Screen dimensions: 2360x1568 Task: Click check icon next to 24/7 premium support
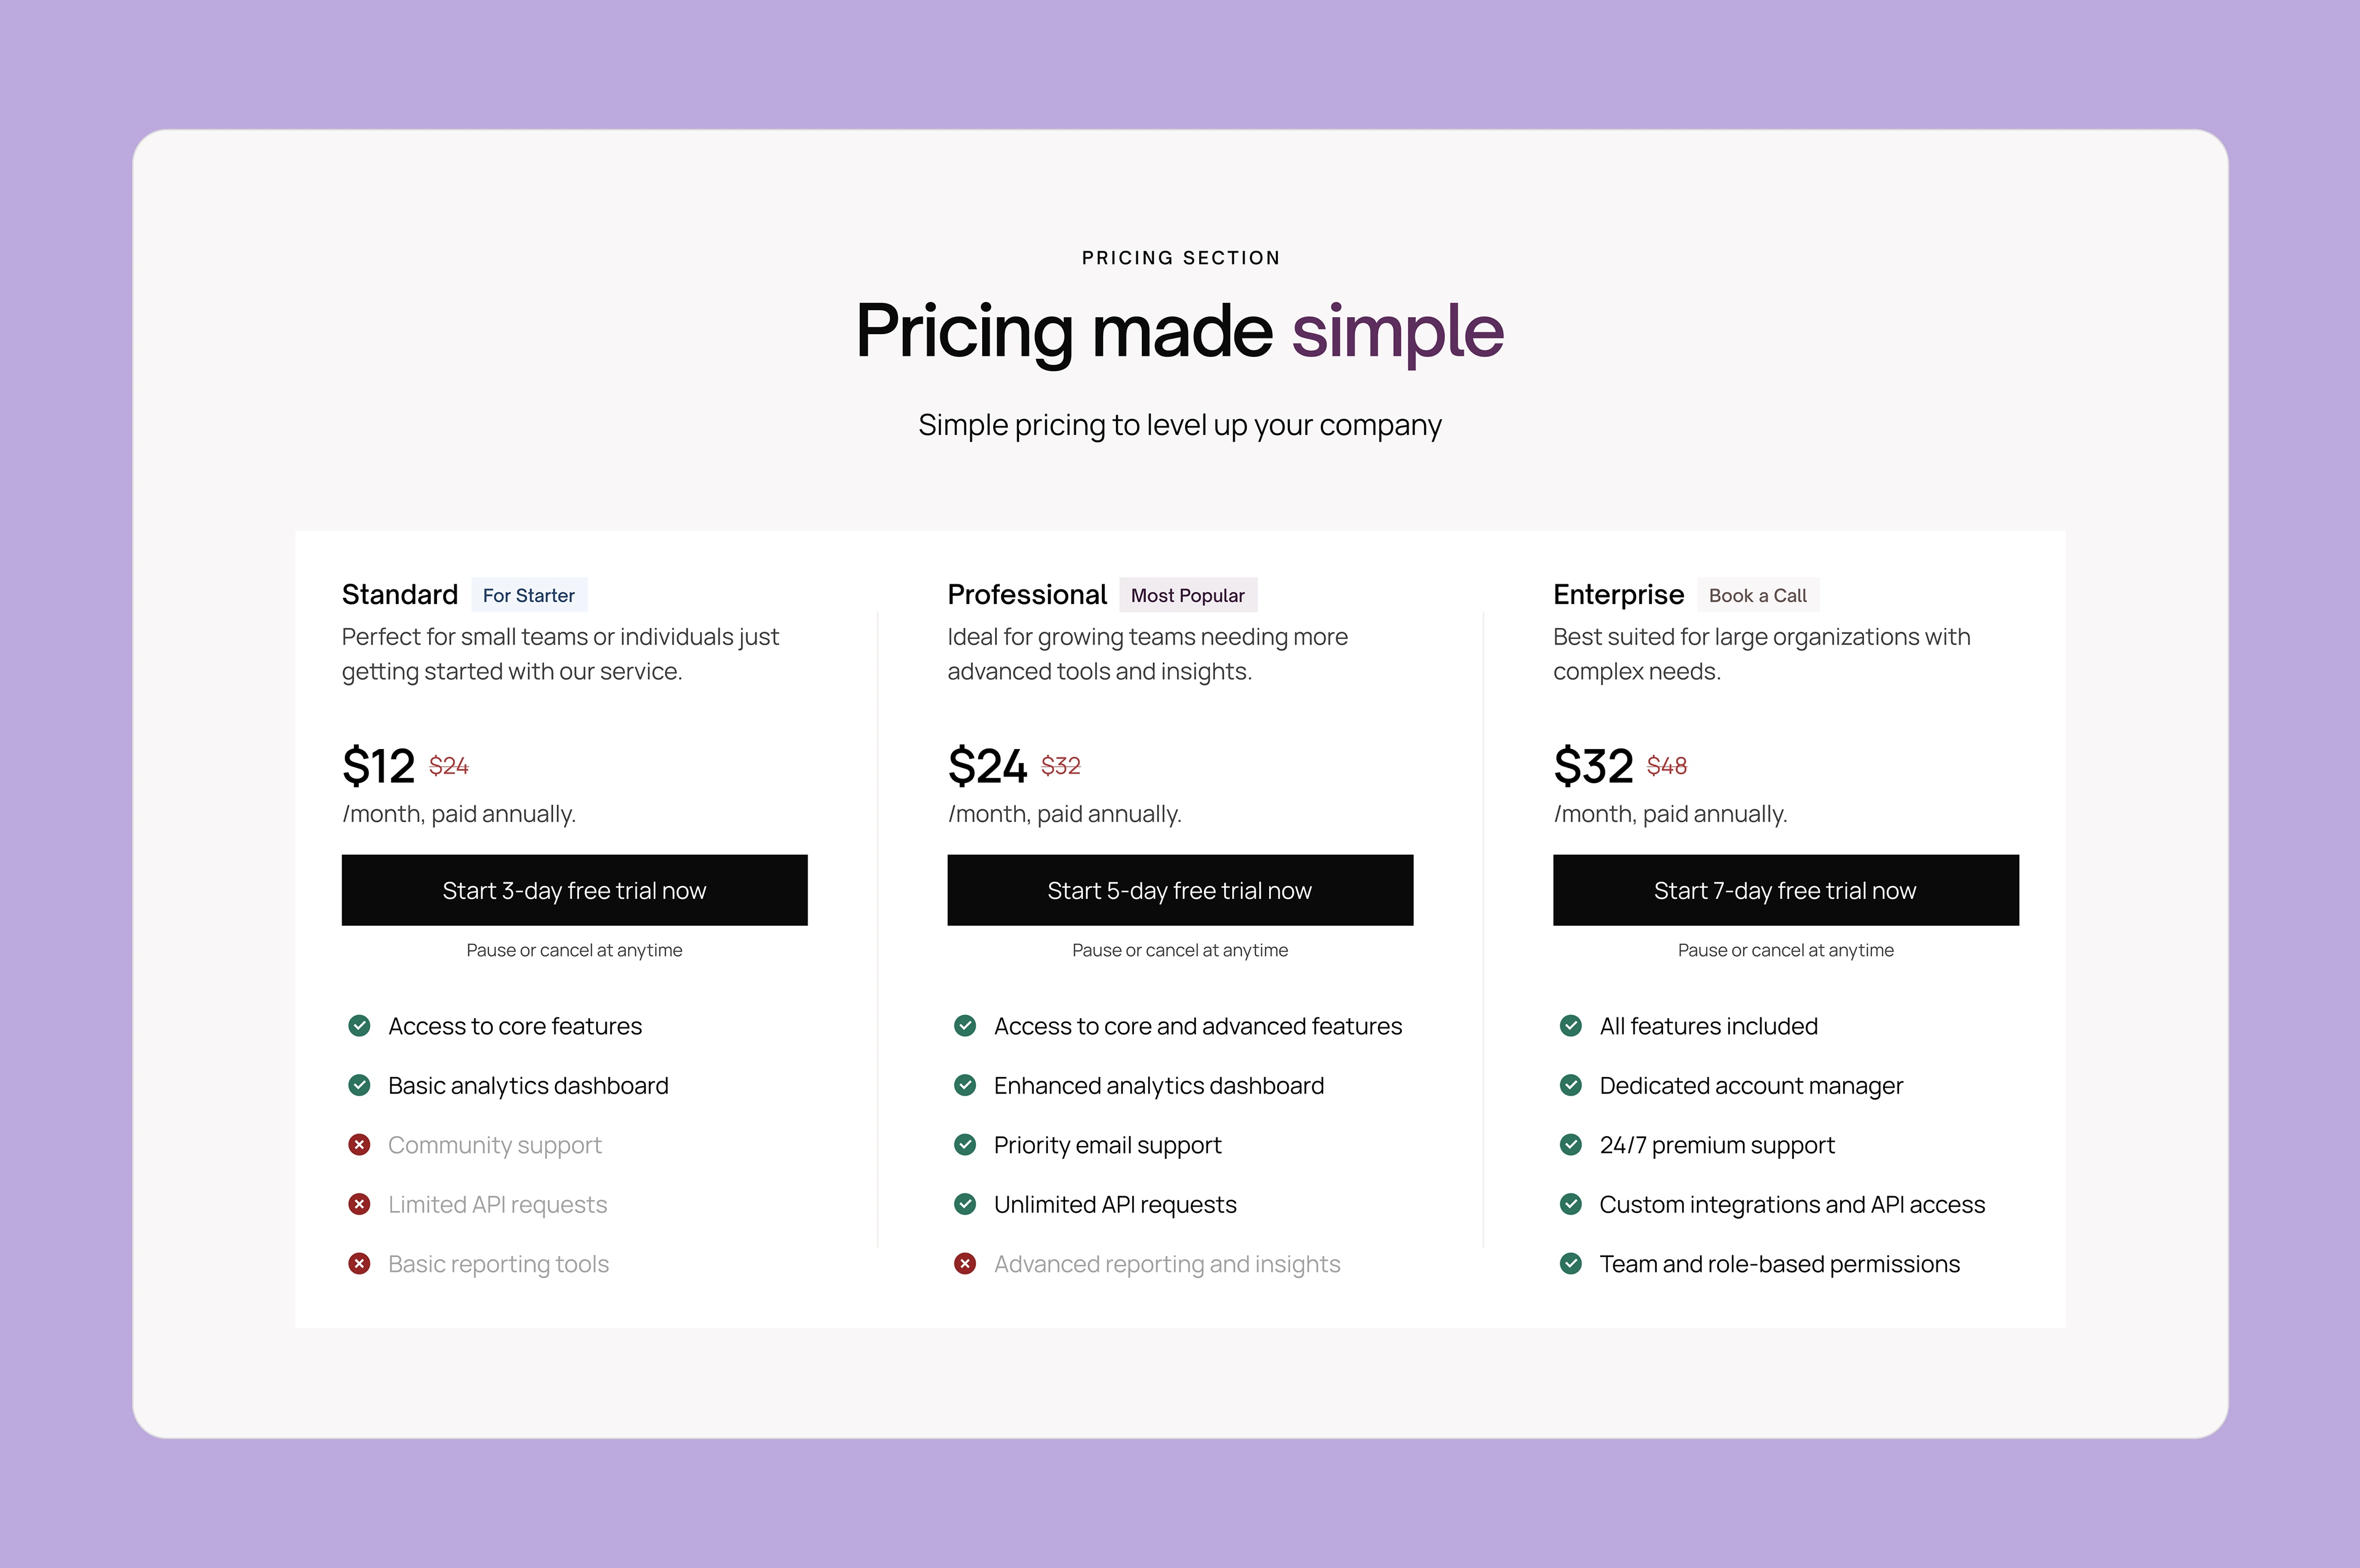1571,1145
